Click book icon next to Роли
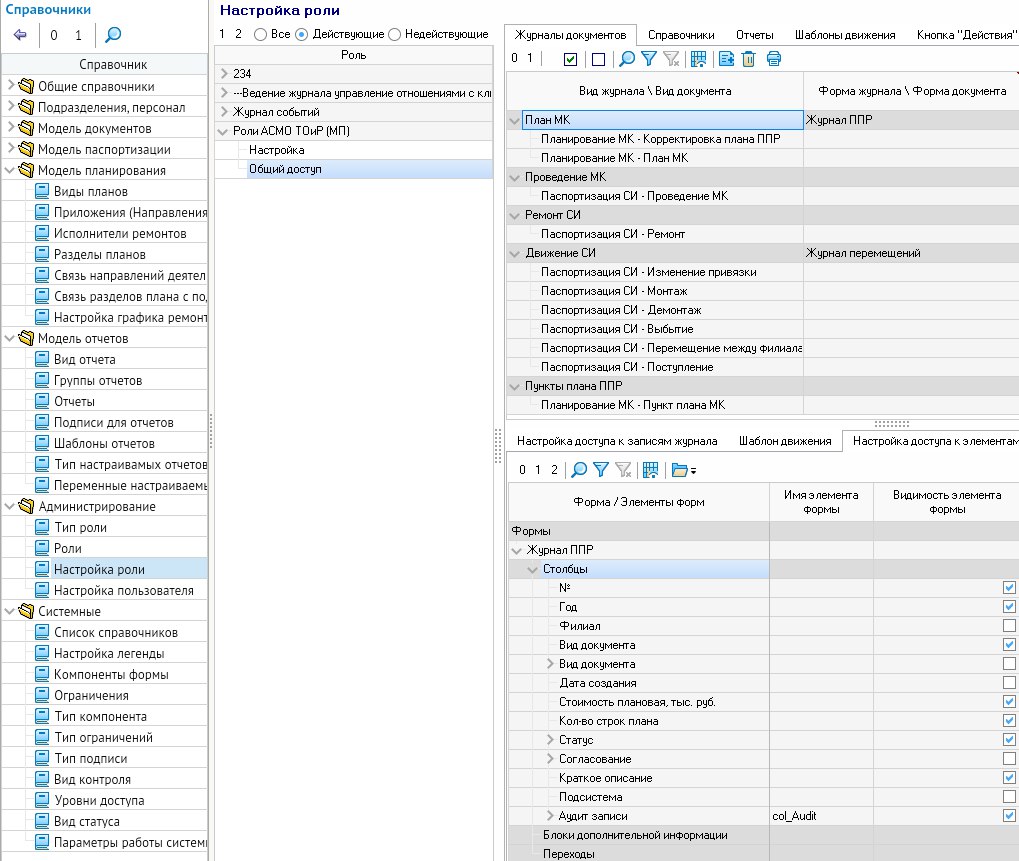Image resolution: width=1019 pixels, height=861 pixels. coord(42,548)
